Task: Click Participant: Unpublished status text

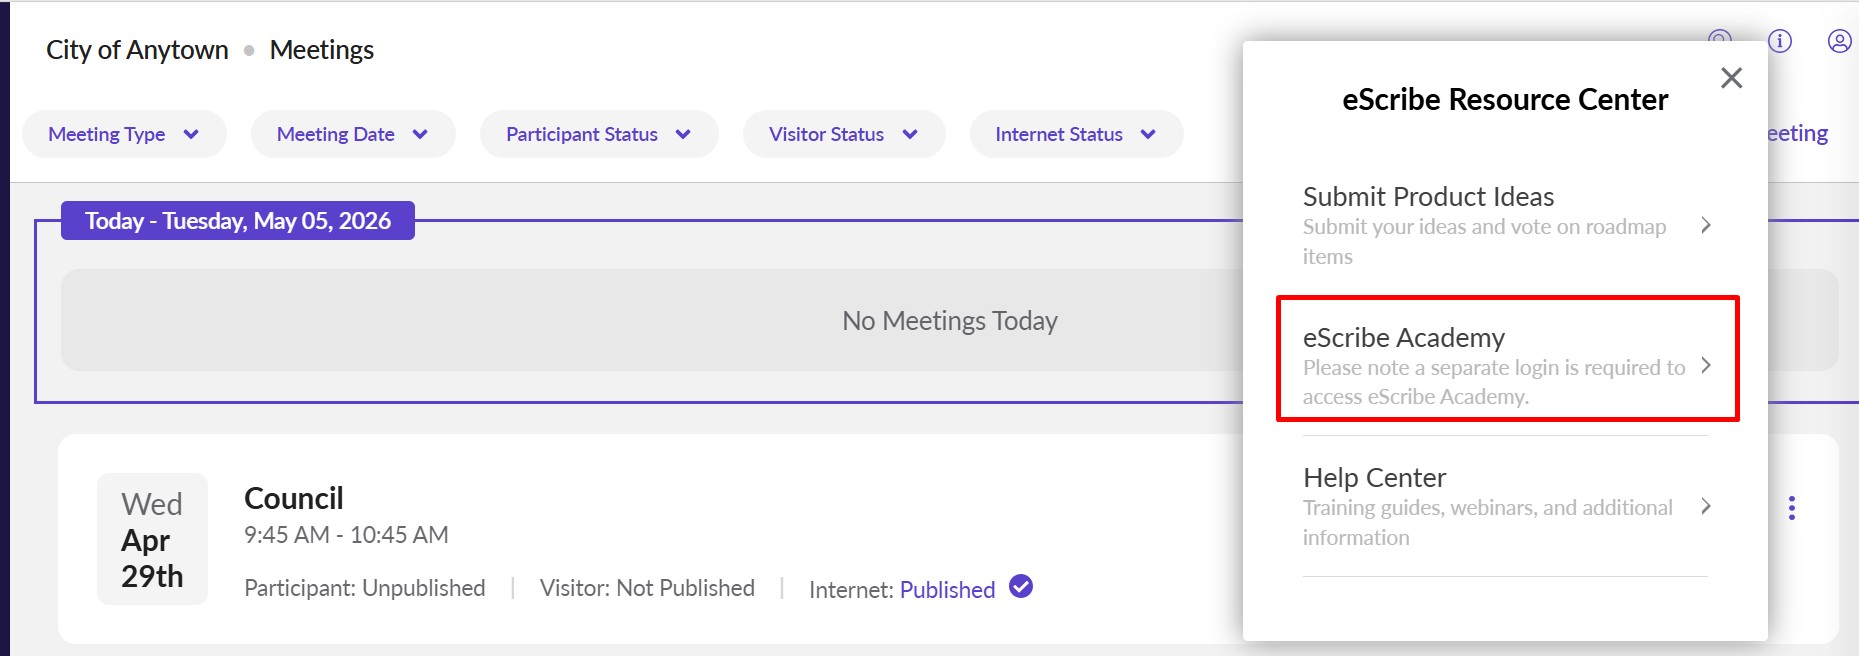Action: (365, 588)
